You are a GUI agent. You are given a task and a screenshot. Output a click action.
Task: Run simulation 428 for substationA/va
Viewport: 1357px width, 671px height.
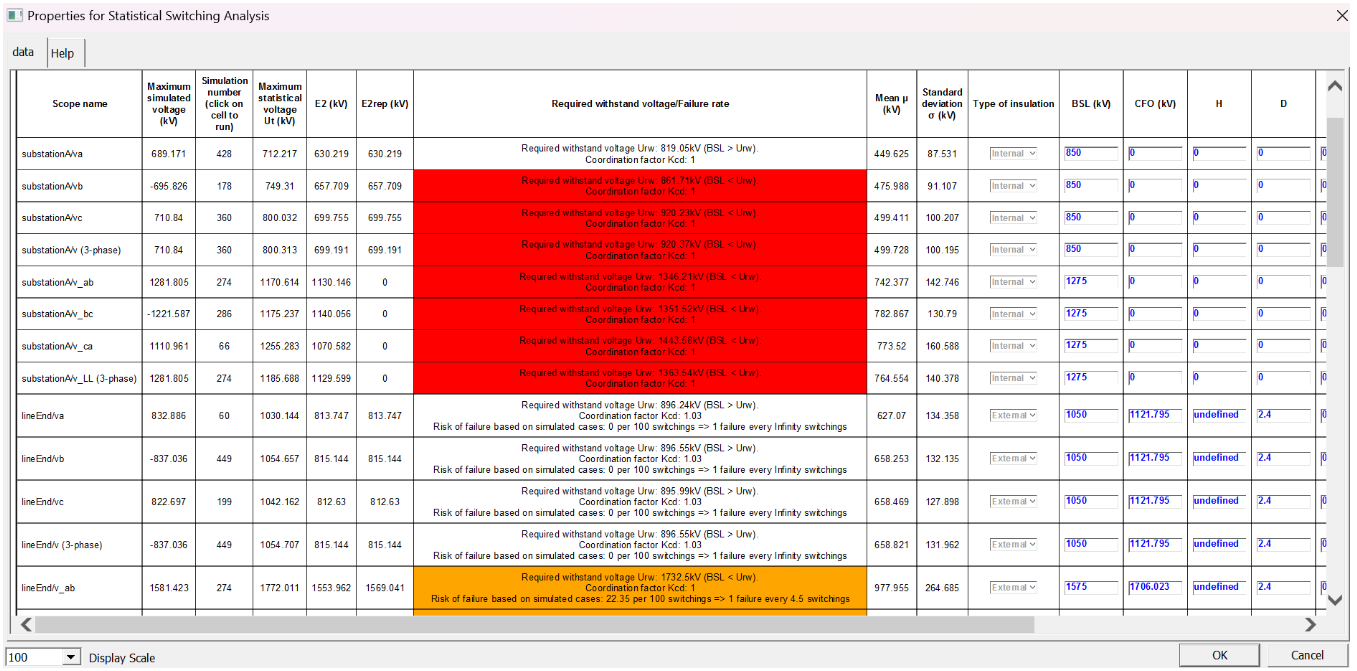point(223,154)
